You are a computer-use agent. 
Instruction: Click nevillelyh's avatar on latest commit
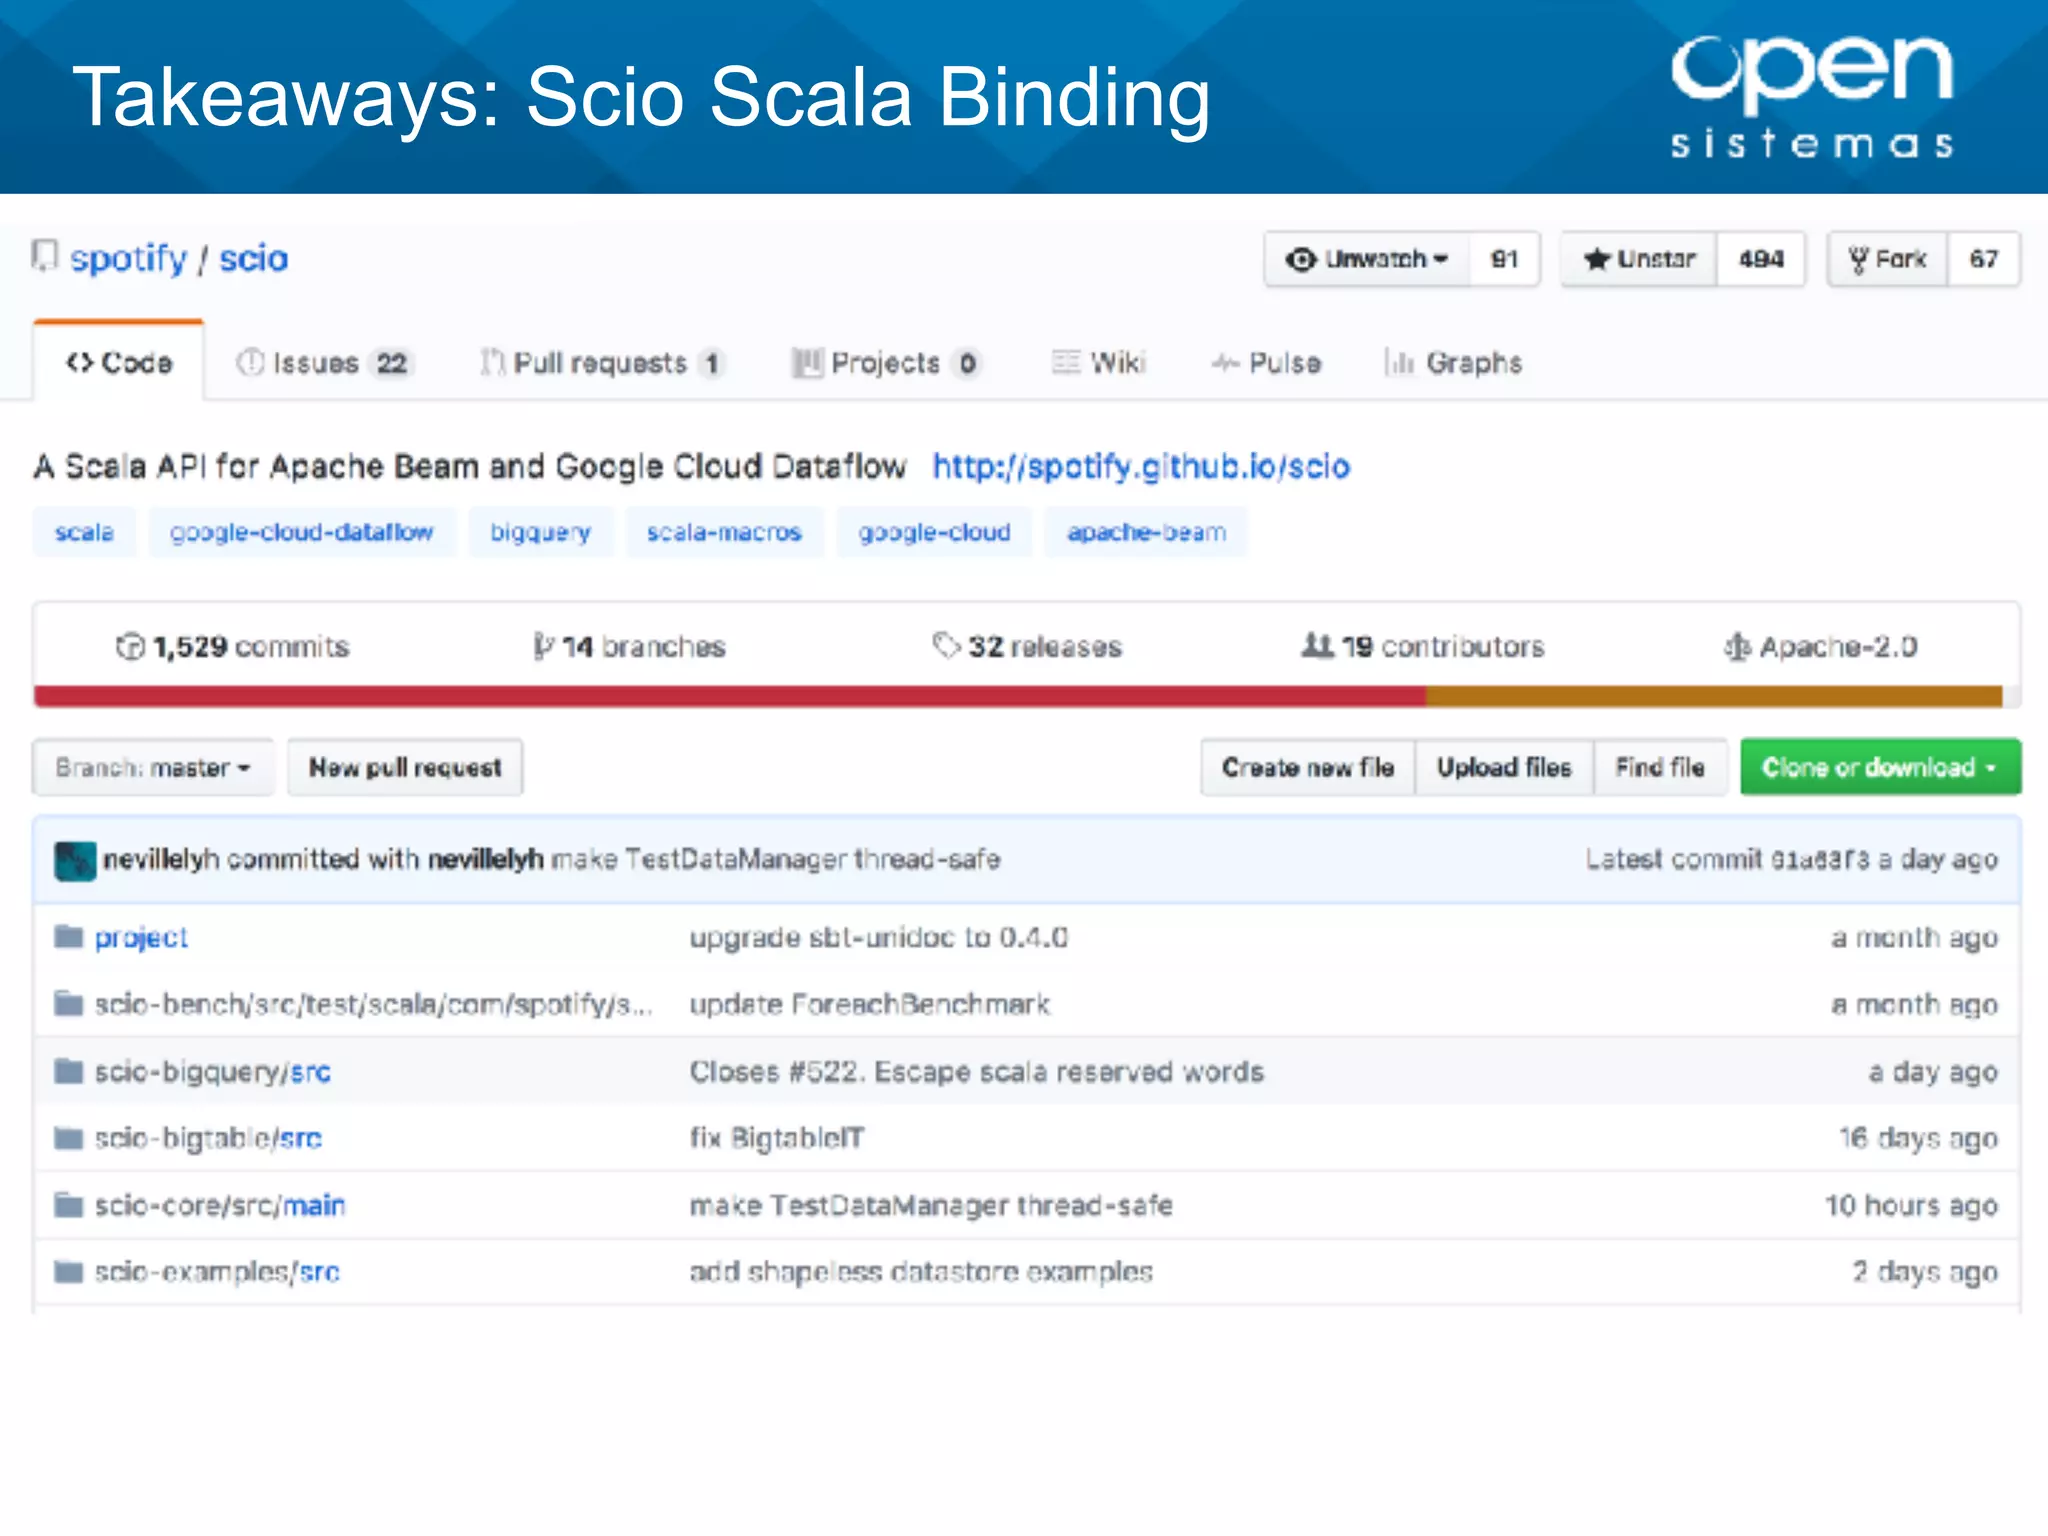coord(75,860)
